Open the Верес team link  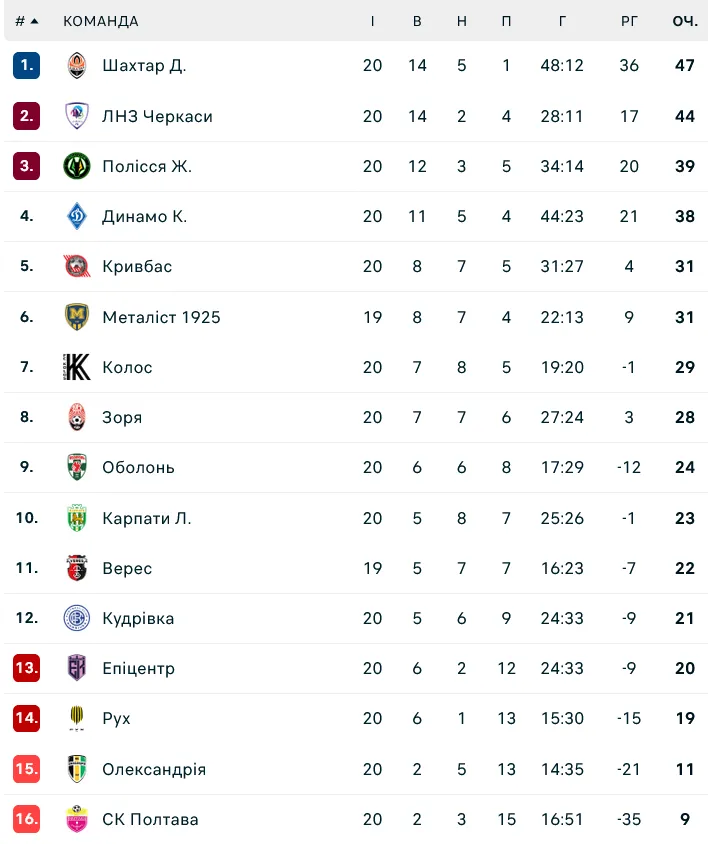tap(127, 568)
